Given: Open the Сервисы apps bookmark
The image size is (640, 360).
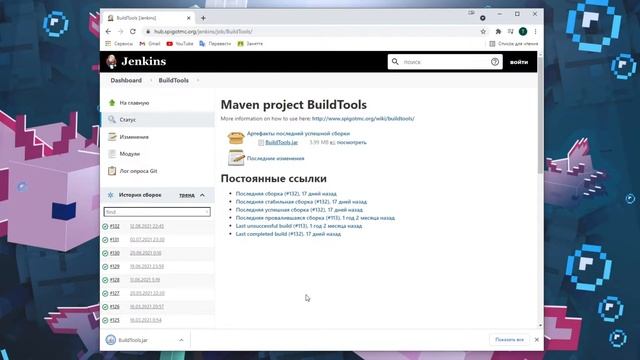Looking at the screenshot, I should coord(119,44).
